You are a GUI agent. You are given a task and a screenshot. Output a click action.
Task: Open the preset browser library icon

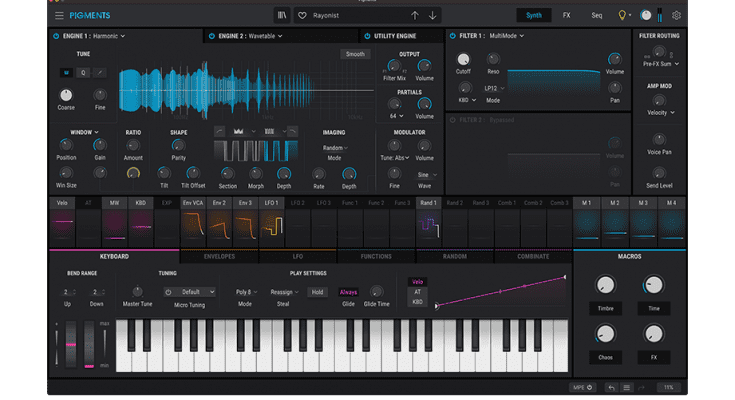(283, 16)
